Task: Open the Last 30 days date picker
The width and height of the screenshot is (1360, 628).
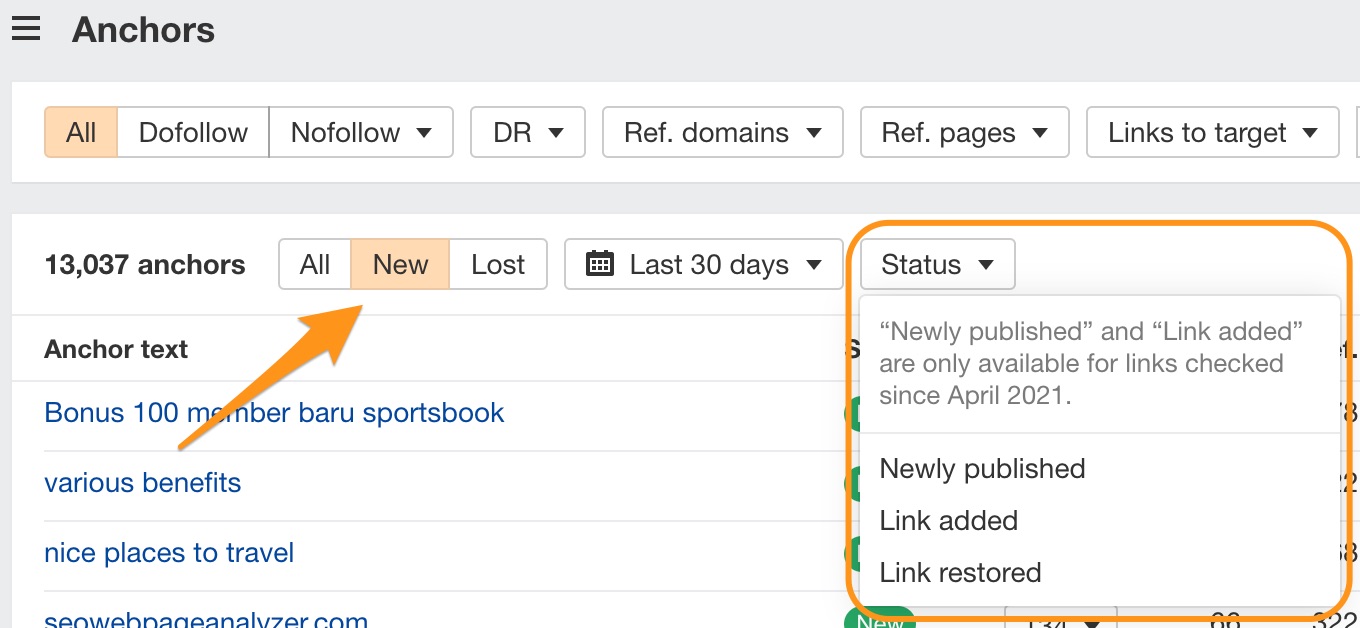Action: pos(704,264)
